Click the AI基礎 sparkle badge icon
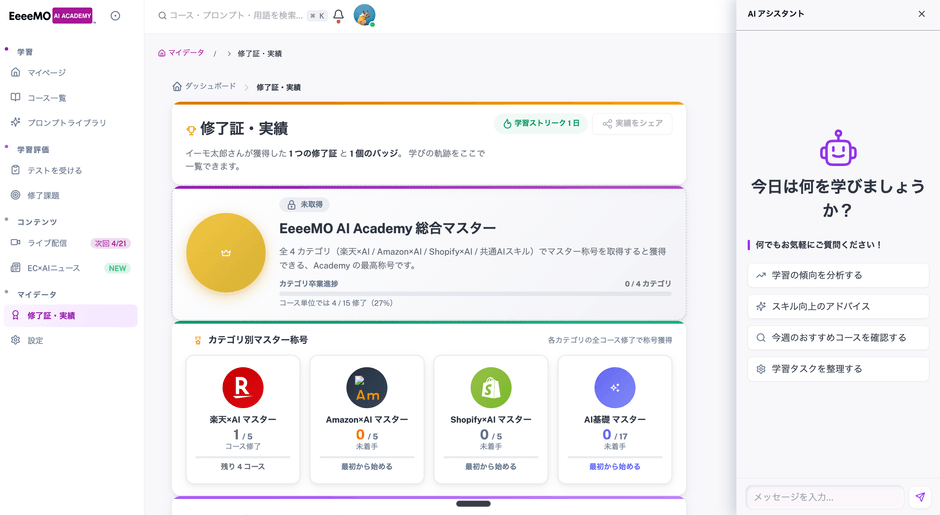This screenshot has width=940, height=515. click(615, 387)
